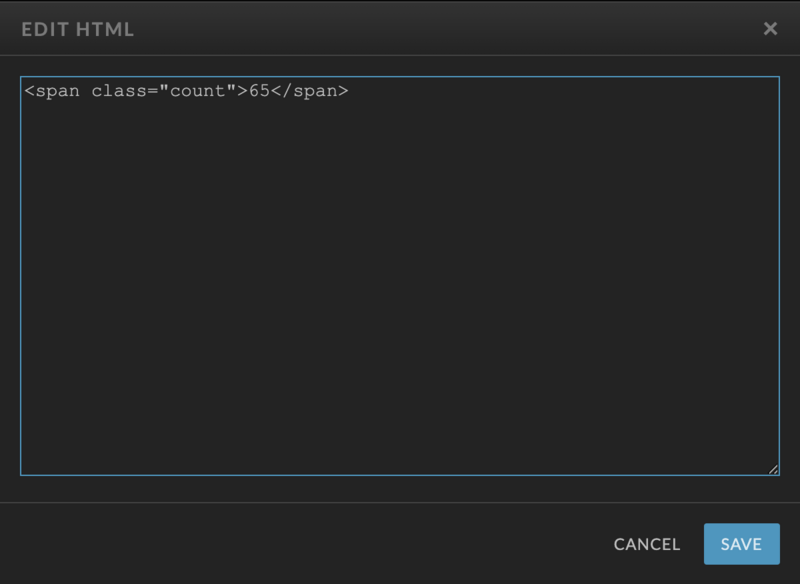Click the equals sign after class
Screen dimensions: 800x584
pos(153,91)
